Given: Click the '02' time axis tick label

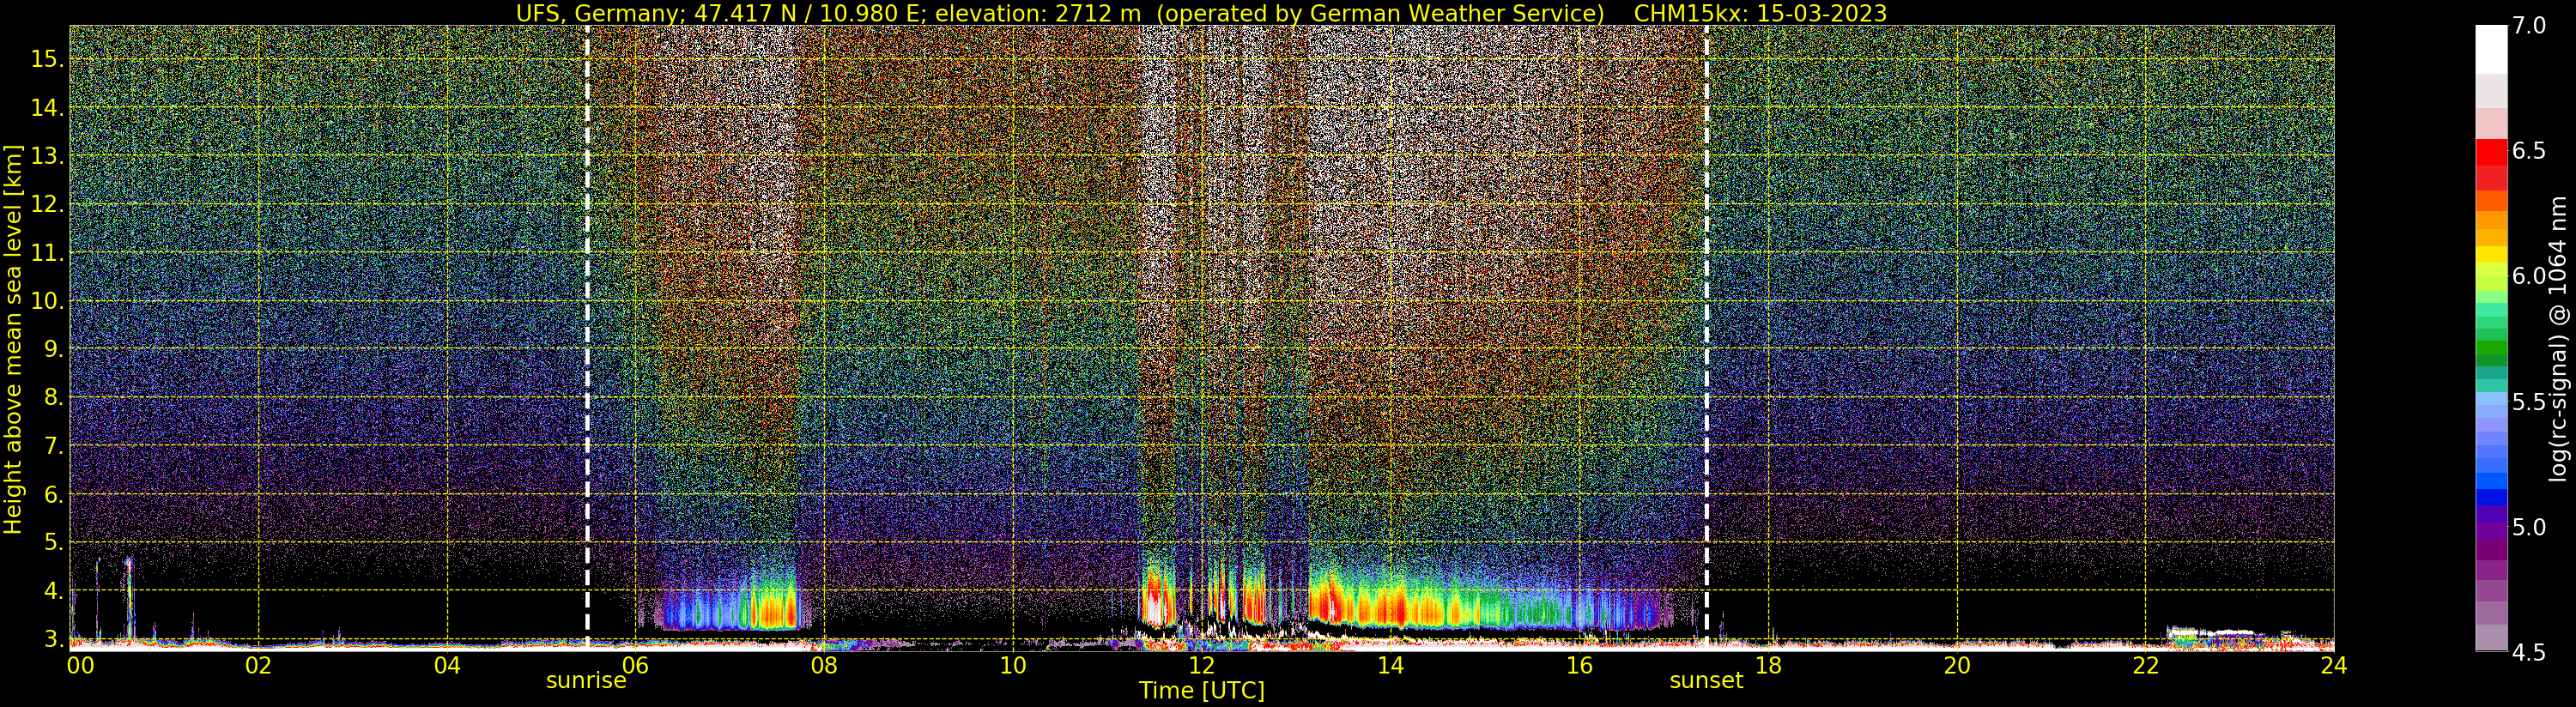Looking at the screenshot, I should click(259, 665).
